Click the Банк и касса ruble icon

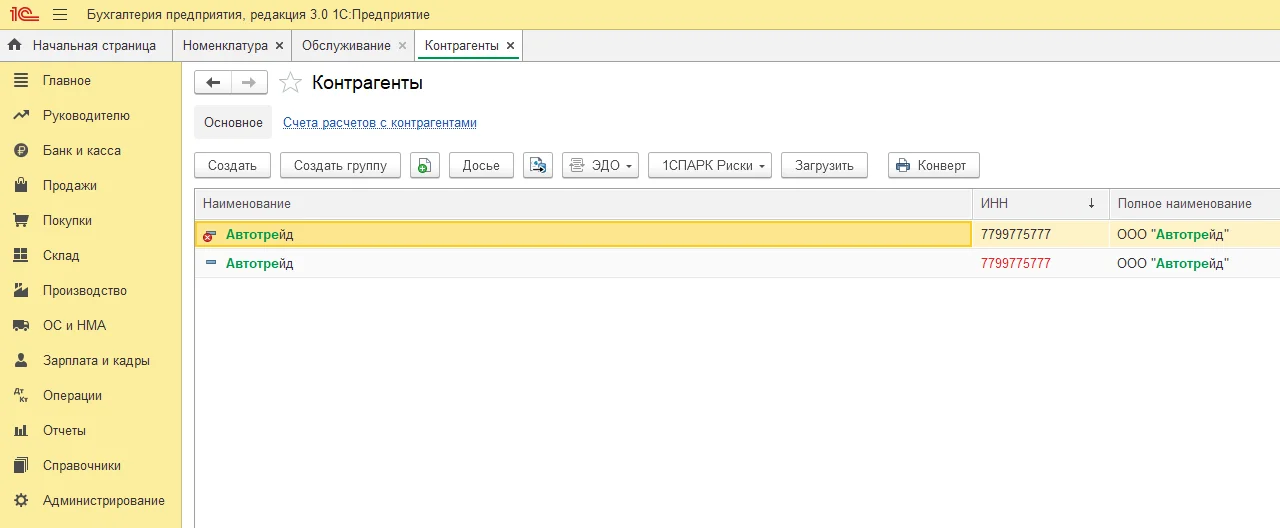click(20, 150)
